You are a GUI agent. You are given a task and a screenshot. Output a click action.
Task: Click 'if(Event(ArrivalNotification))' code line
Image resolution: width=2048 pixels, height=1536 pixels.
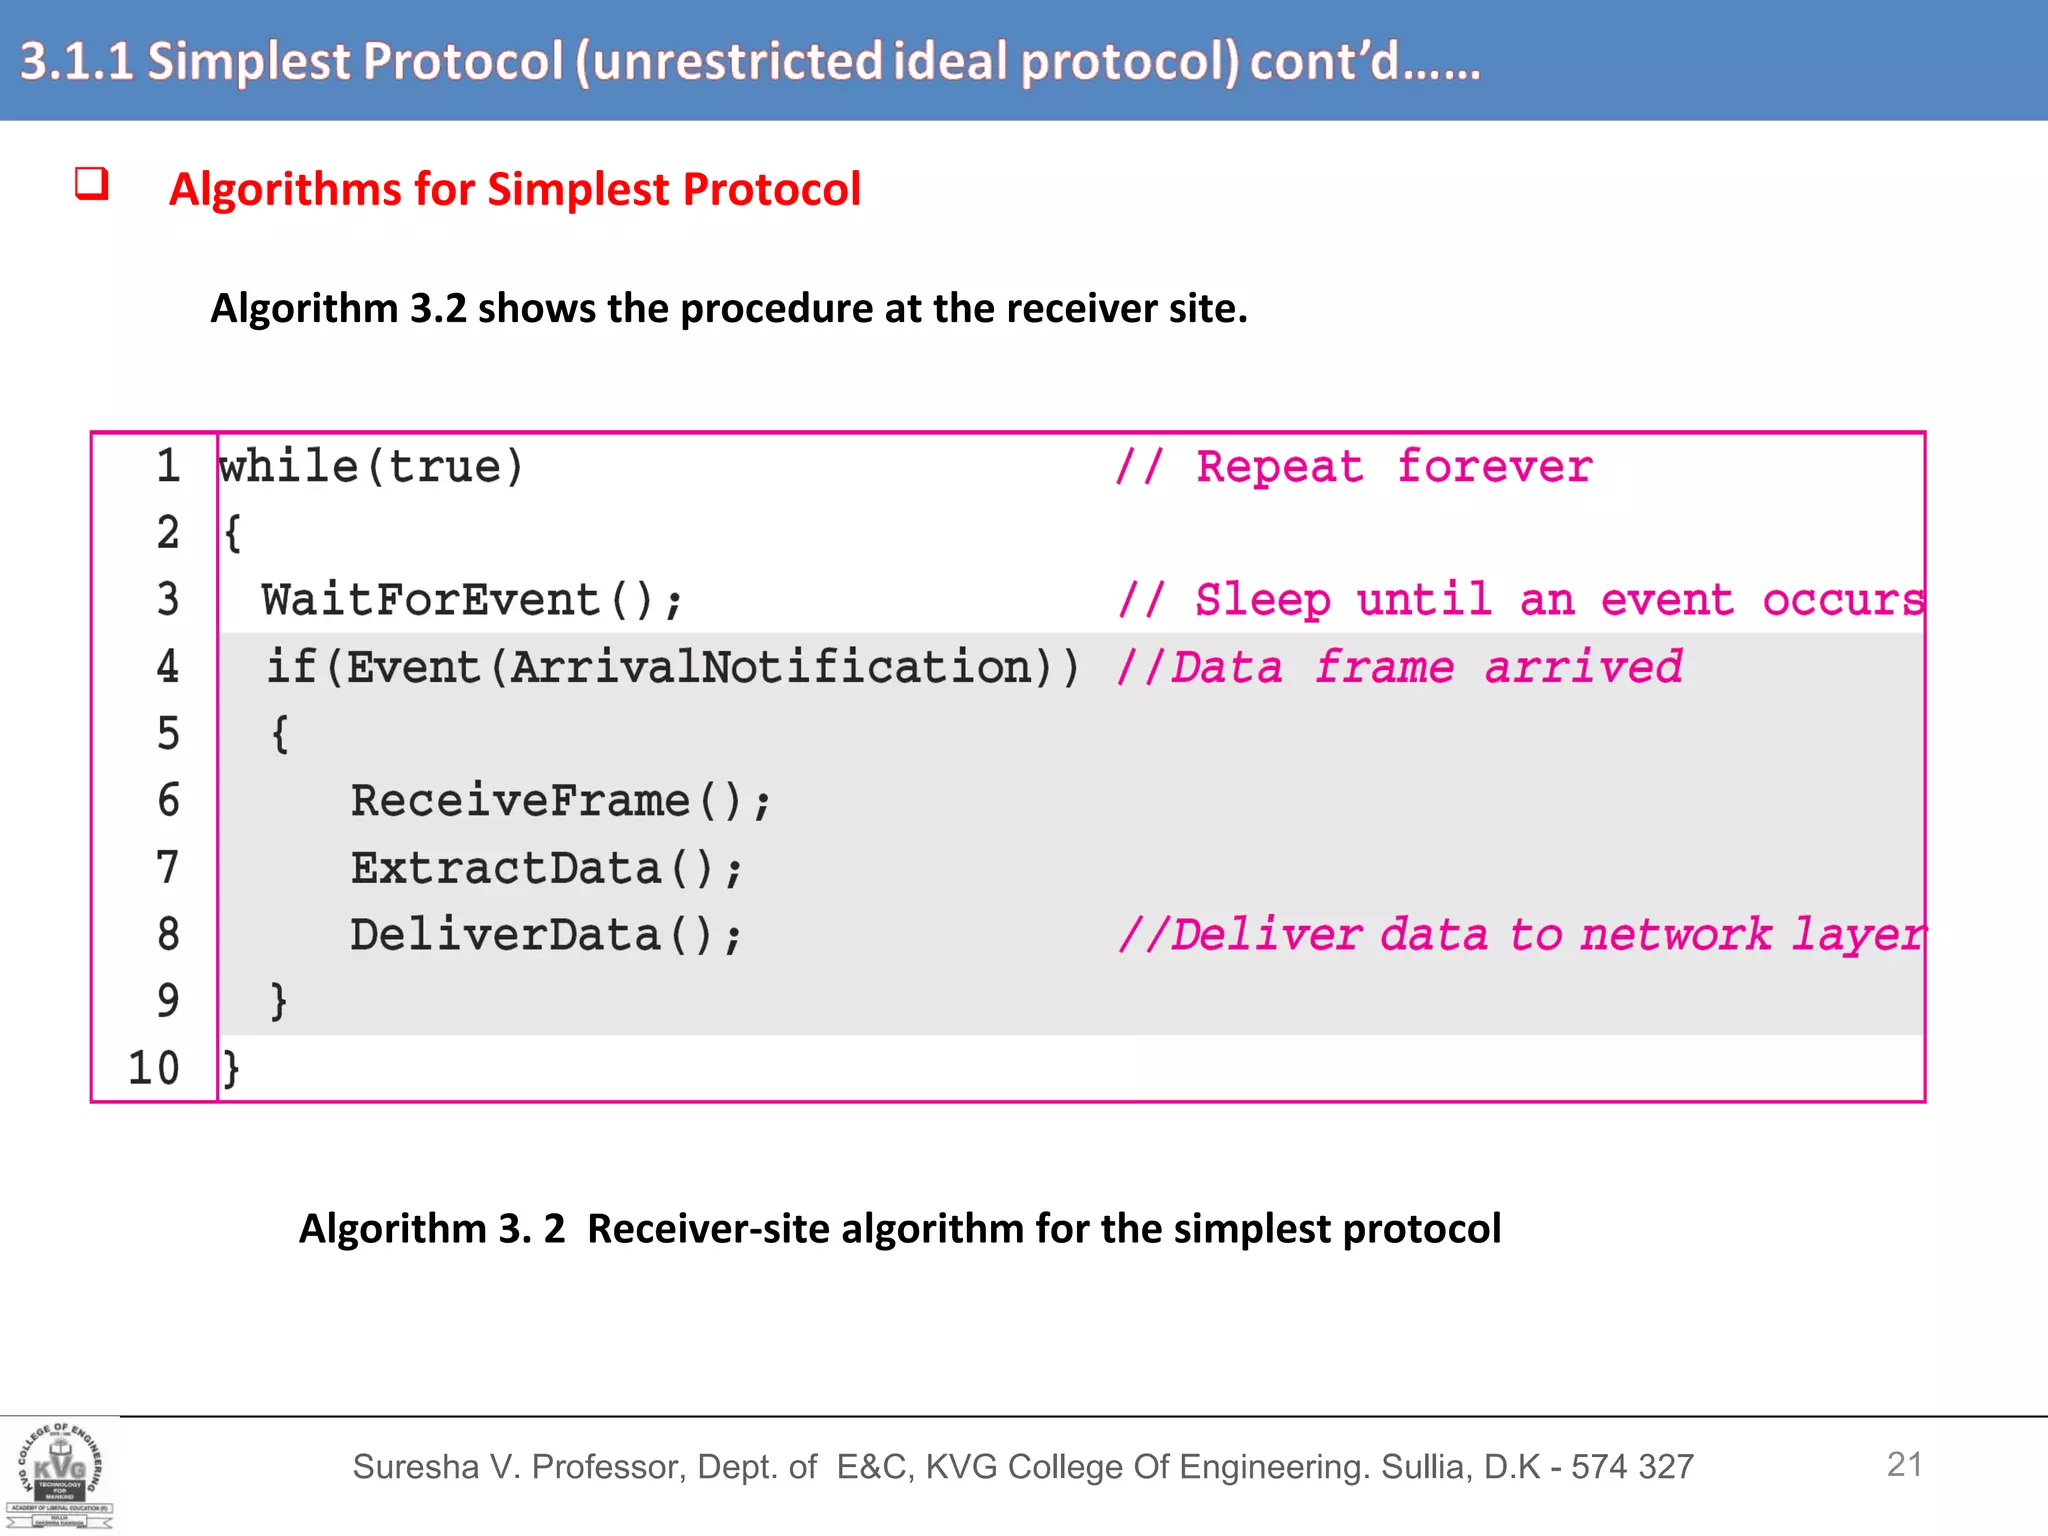tap(673, 667)
